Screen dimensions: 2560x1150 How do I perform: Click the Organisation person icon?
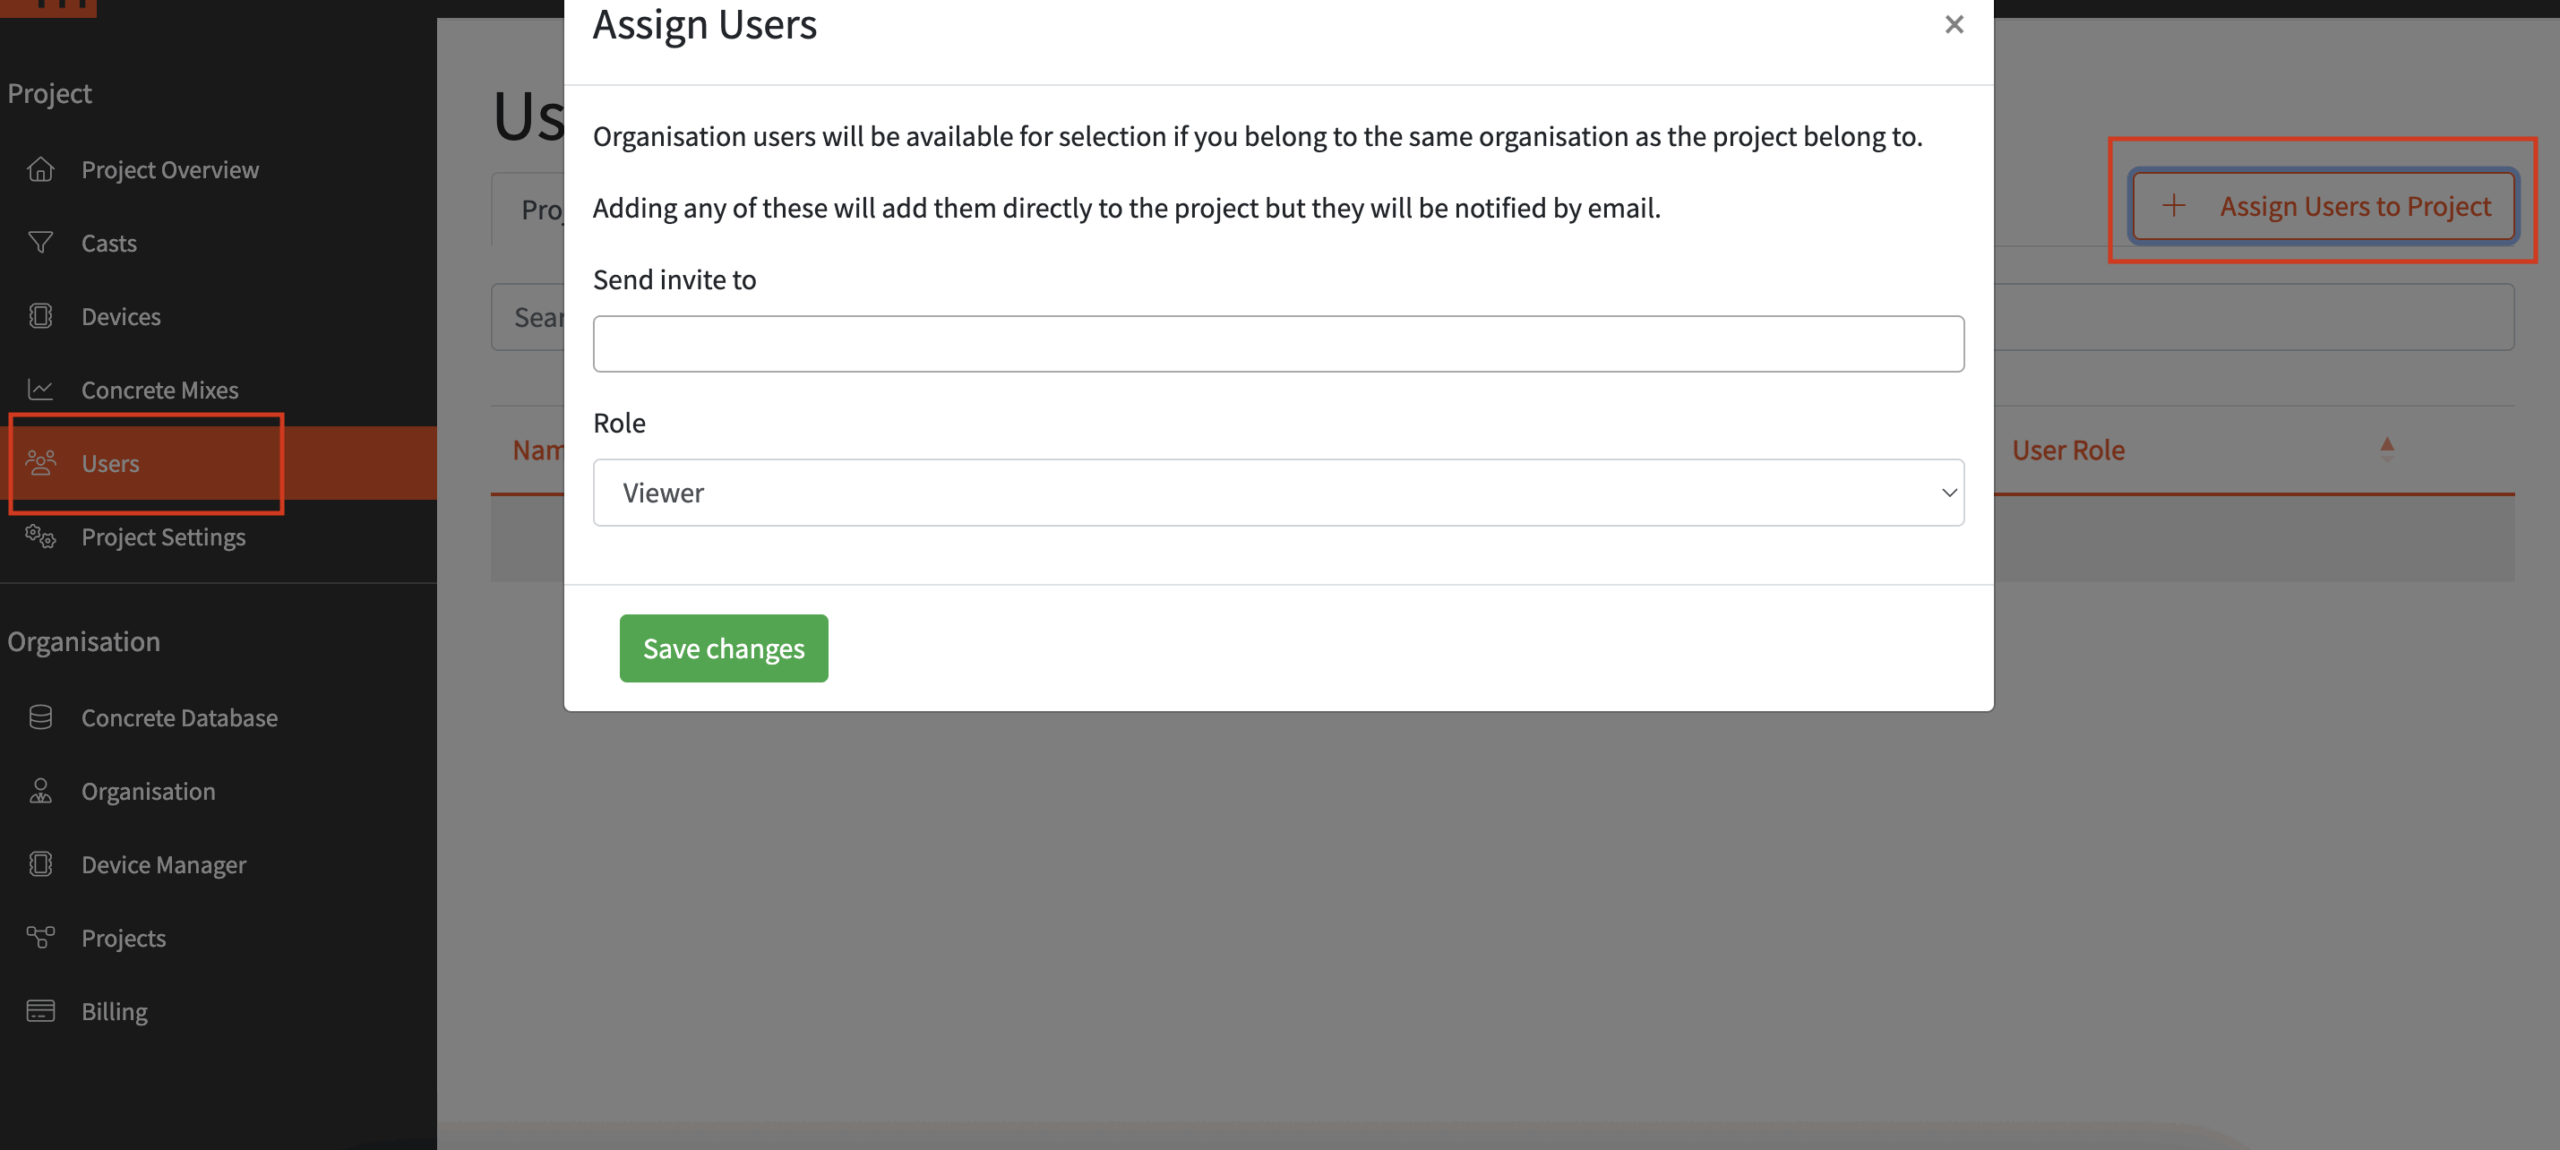click(x=40, y=791)
